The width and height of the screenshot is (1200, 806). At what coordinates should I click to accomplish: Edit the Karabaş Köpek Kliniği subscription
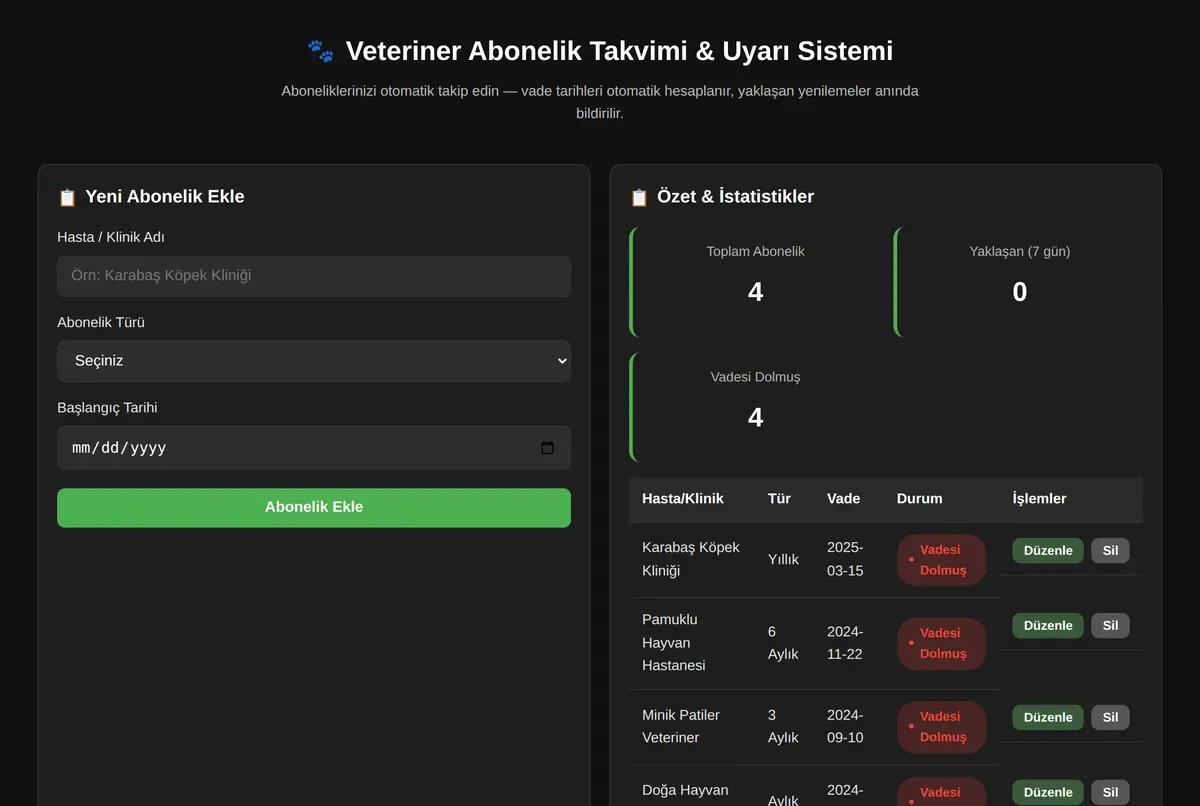(1048, 550)
